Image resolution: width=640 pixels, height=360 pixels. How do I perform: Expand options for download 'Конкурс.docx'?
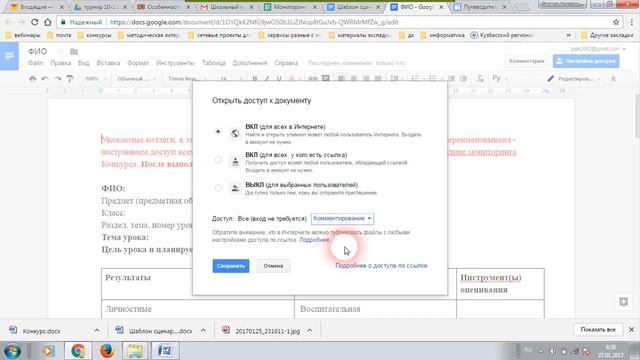pyautogui.click(x=97, y=331)
